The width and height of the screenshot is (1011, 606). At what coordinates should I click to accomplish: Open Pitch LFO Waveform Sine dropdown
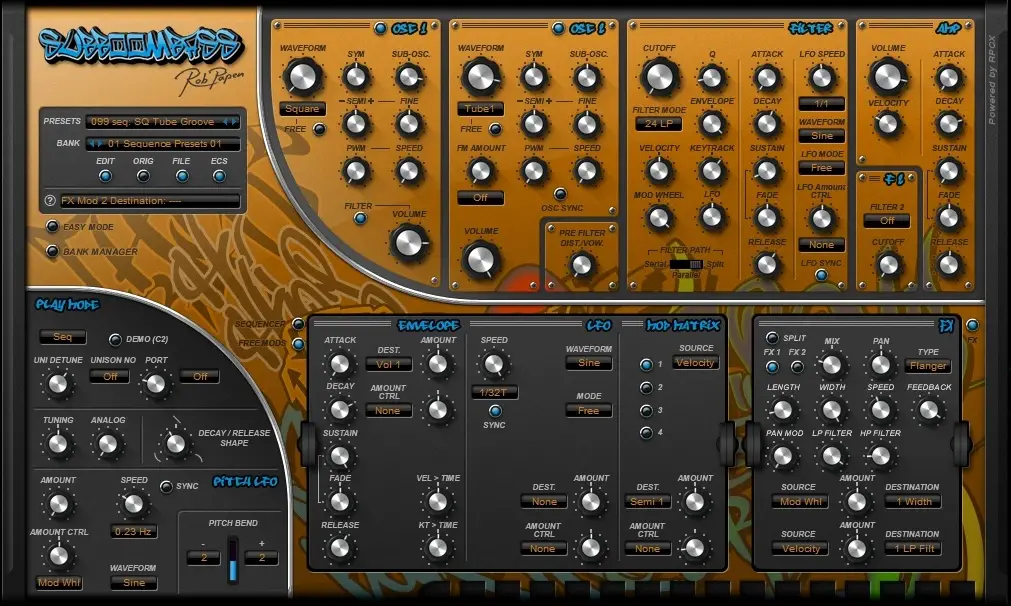[133, 582]
